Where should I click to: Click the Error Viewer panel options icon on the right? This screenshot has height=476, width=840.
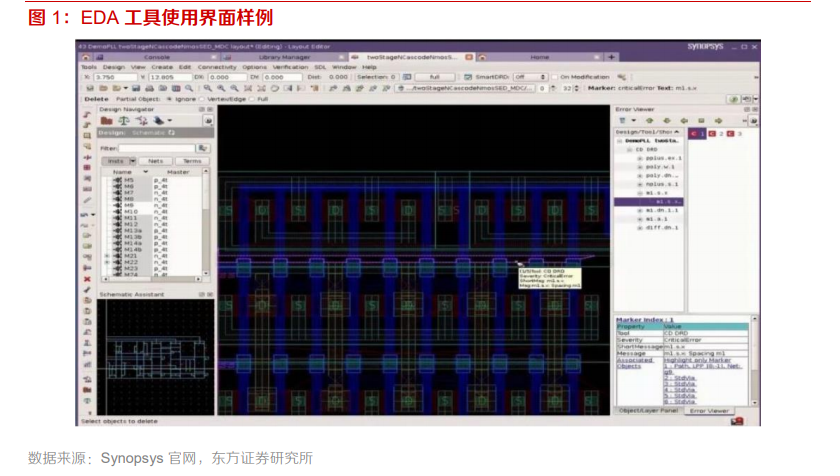(x=753, y=121)
